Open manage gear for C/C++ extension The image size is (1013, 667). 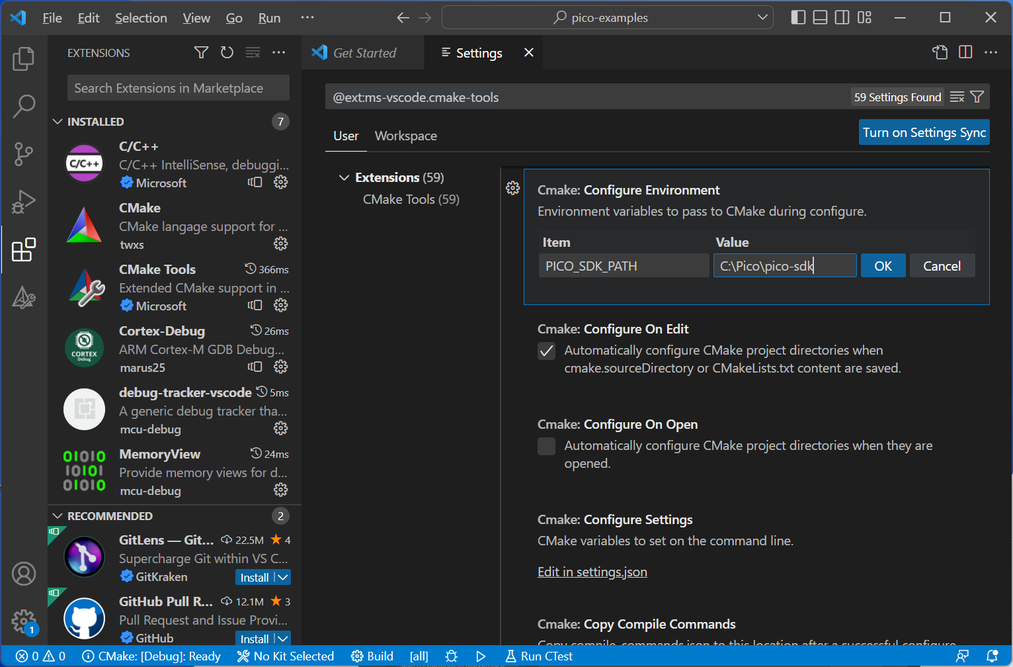(280, 182)
